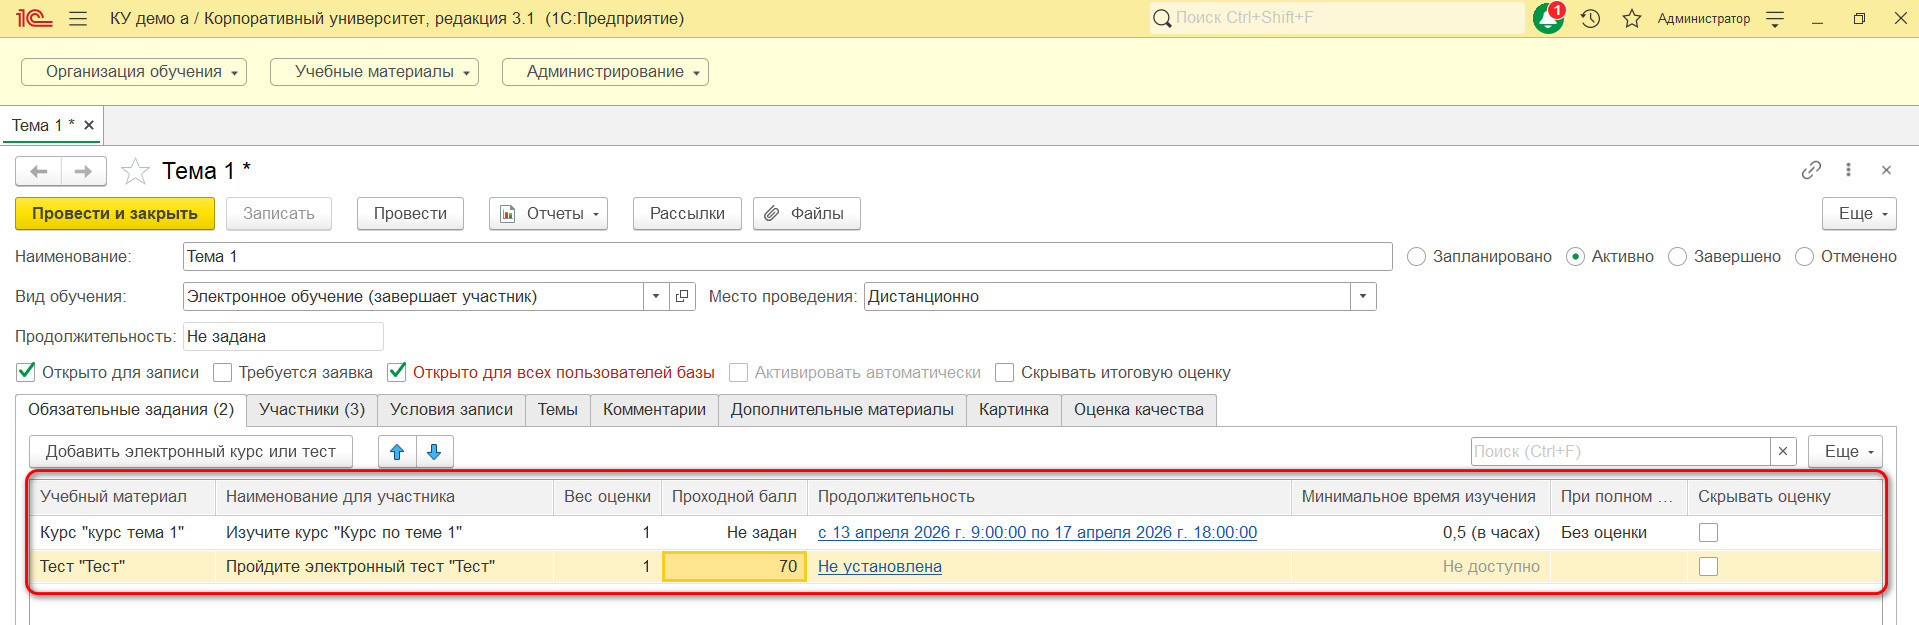
Task: Open course date range link
Action: [1037, 533]
